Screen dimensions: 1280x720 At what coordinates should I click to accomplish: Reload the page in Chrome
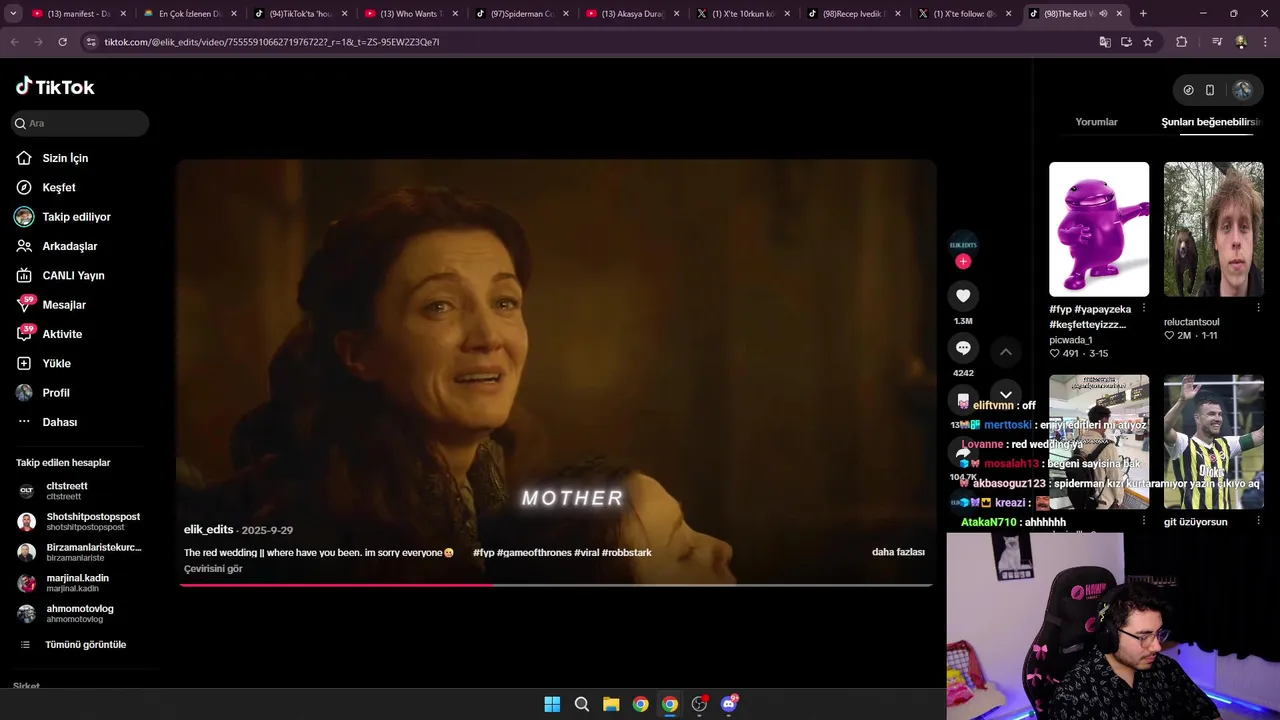pos(62,42)
